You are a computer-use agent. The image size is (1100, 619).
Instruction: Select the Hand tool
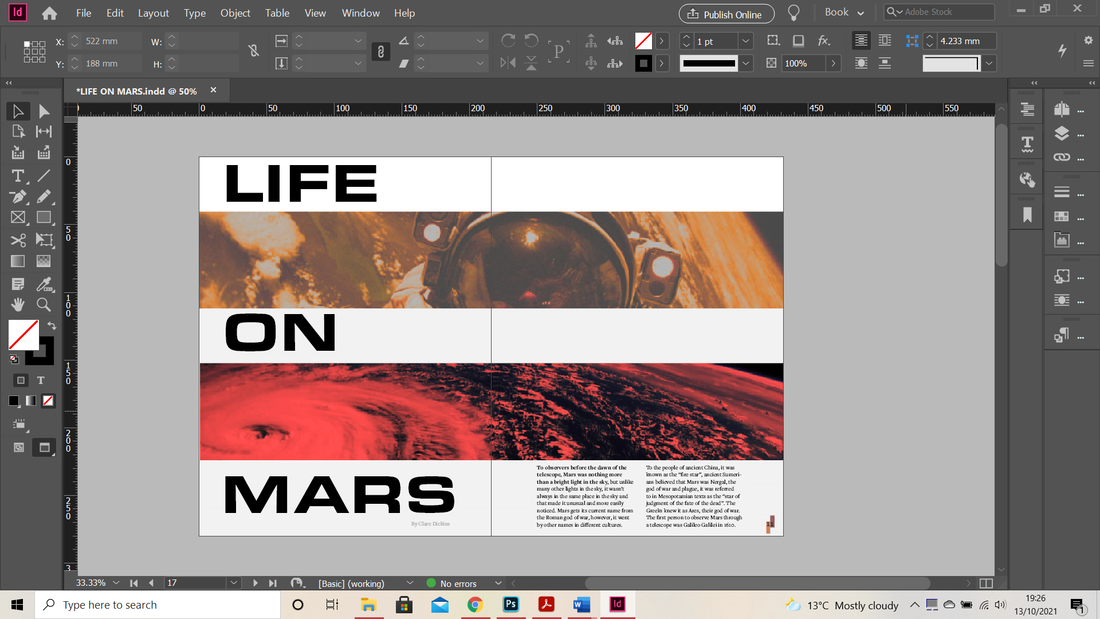pyautogui.click(x=18, y=305)
